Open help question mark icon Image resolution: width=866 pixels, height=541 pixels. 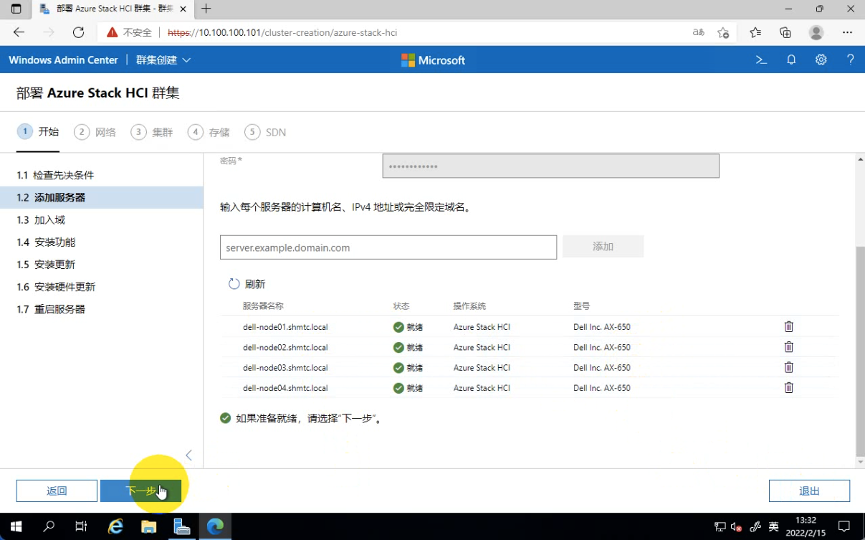[851, 60]
